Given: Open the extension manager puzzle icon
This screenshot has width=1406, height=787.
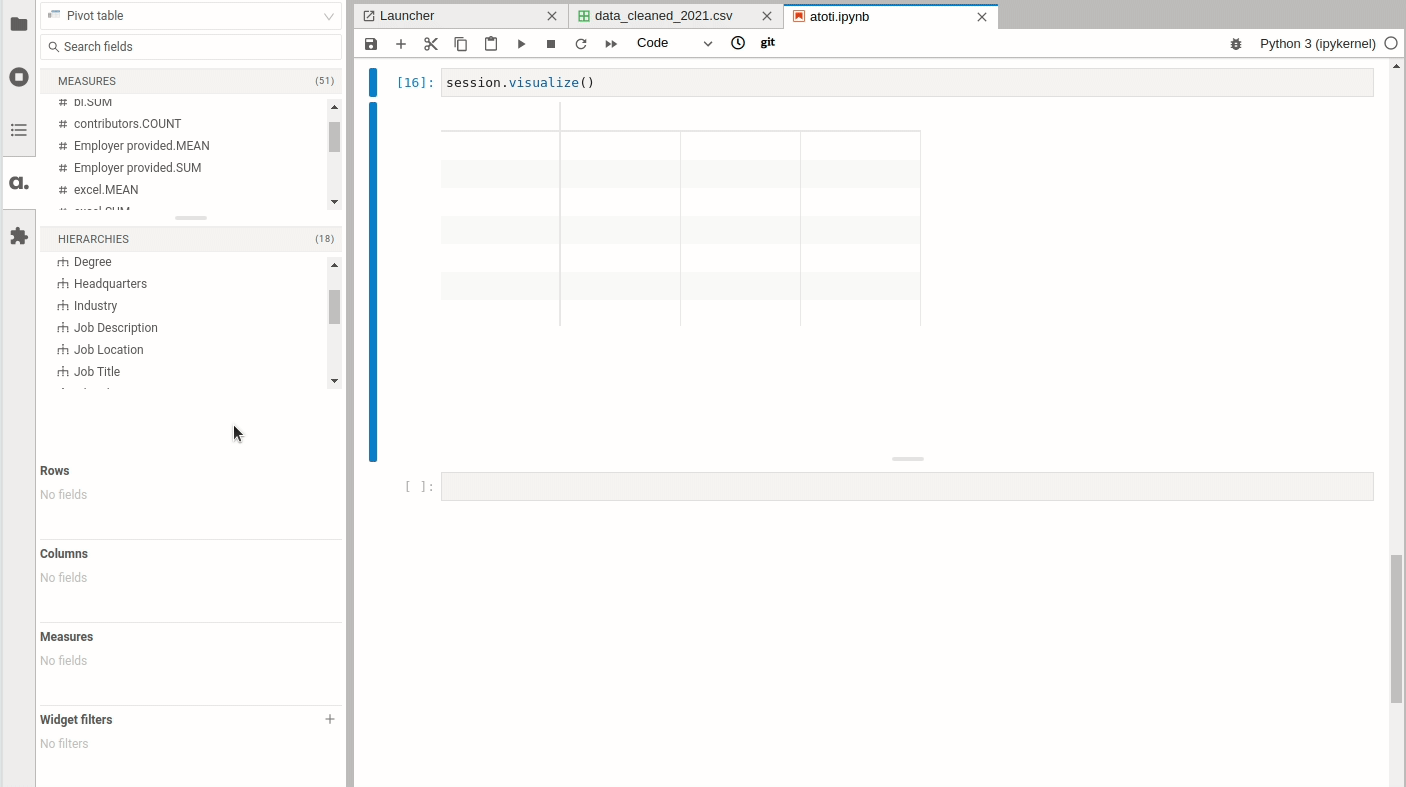Looking at the screenshot, I should pos(18,236).
